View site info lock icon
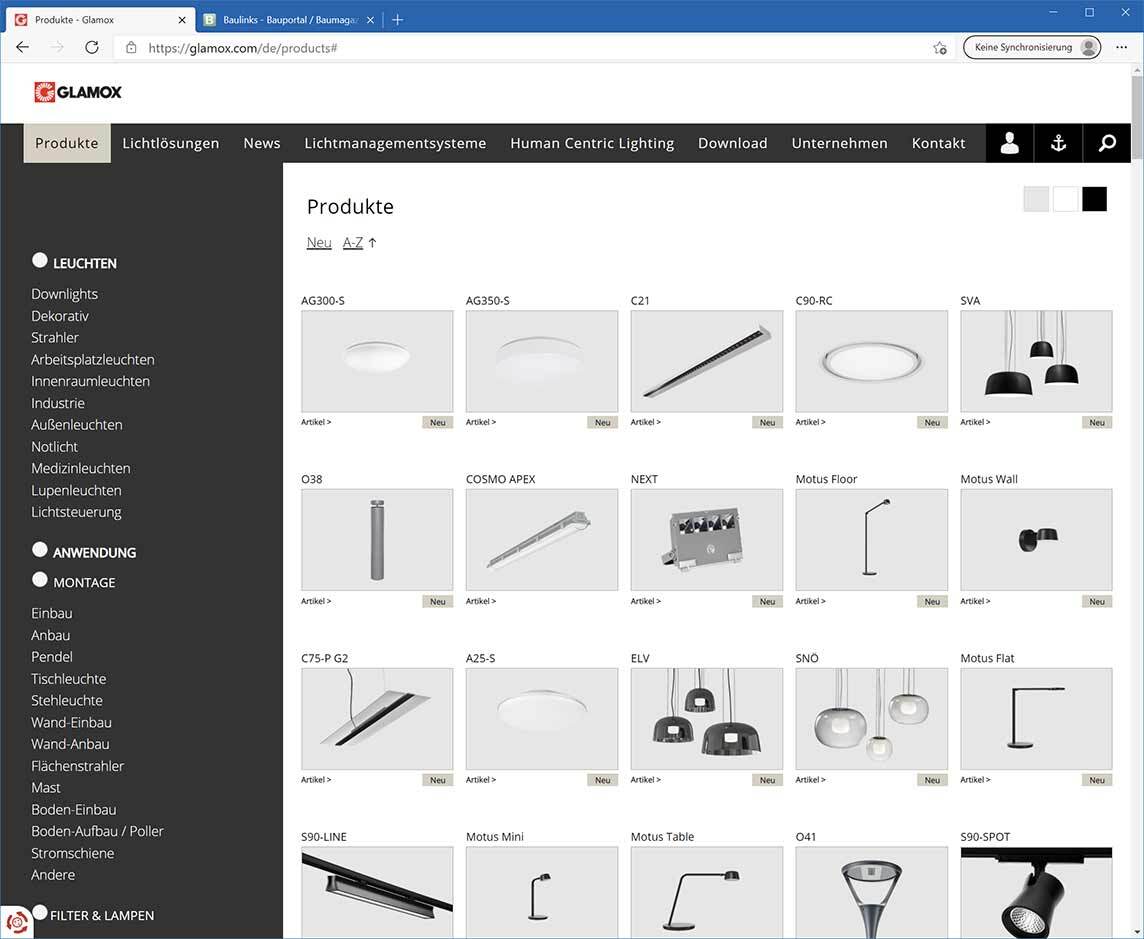Image resolution: width=1144 pixels, height=939 pixels. (131, 47)
